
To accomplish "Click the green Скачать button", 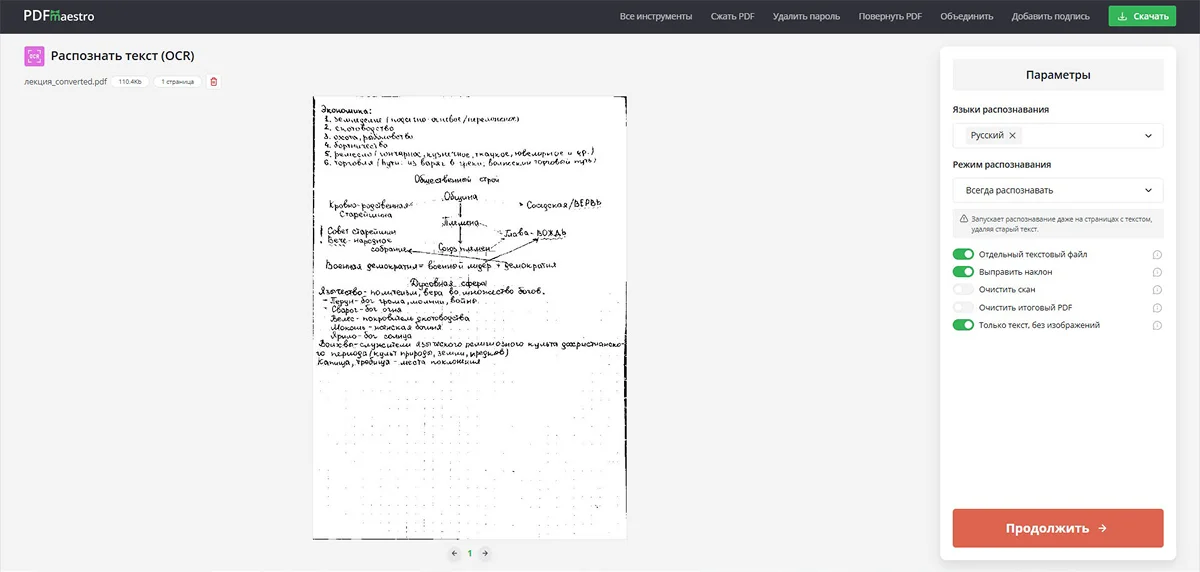I will point(1141,17).
